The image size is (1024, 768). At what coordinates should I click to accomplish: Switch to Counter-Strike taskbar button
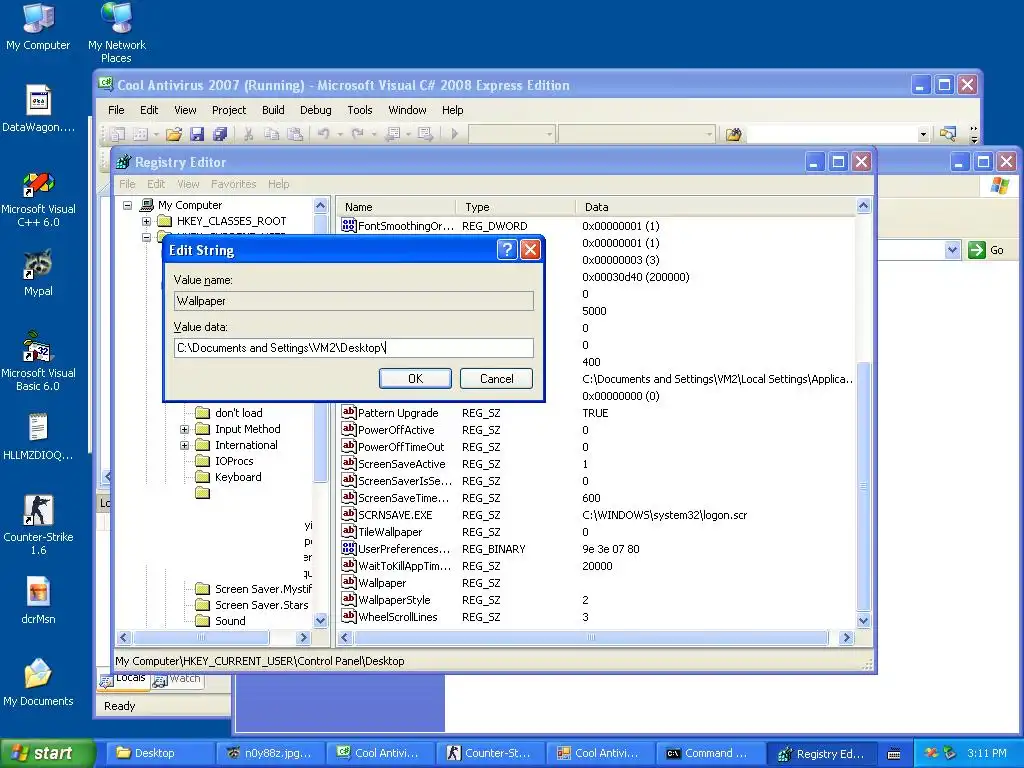pos(490,753)
